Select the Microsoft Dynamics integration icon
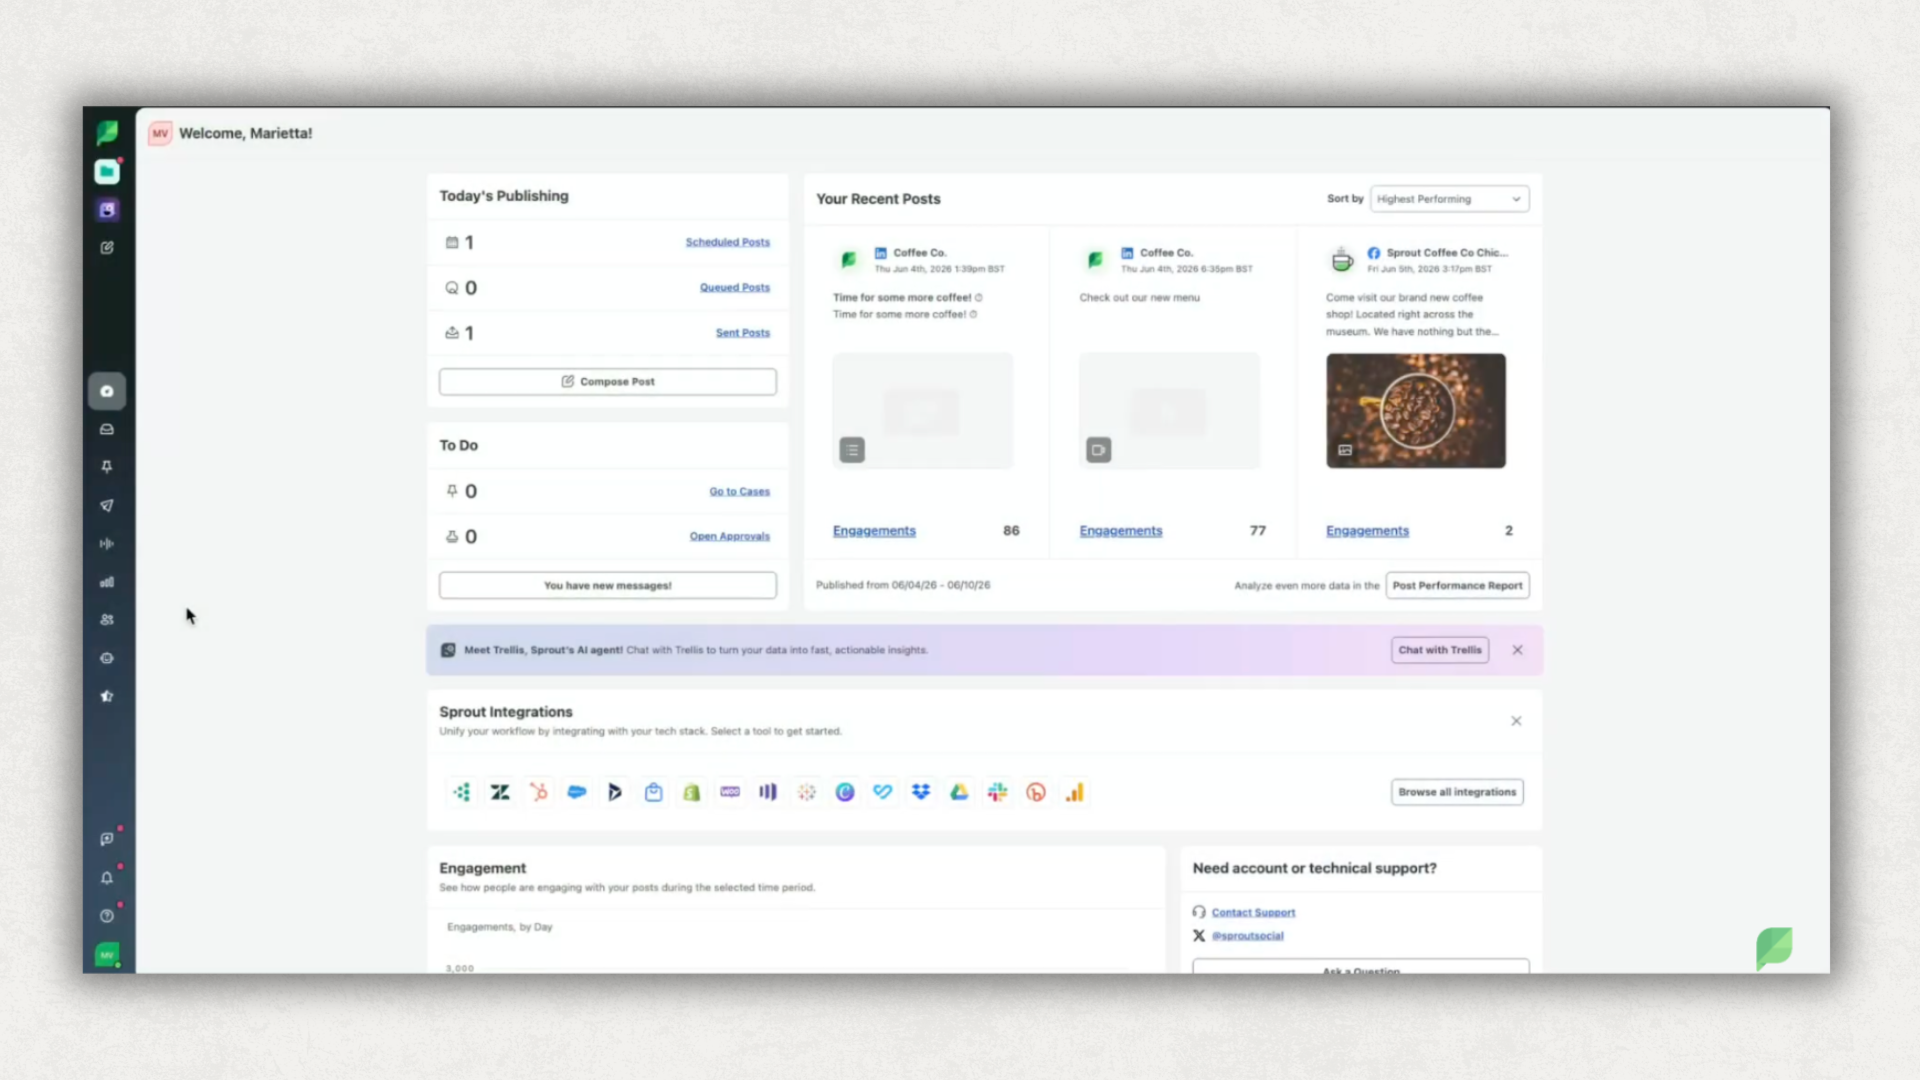 615,792
